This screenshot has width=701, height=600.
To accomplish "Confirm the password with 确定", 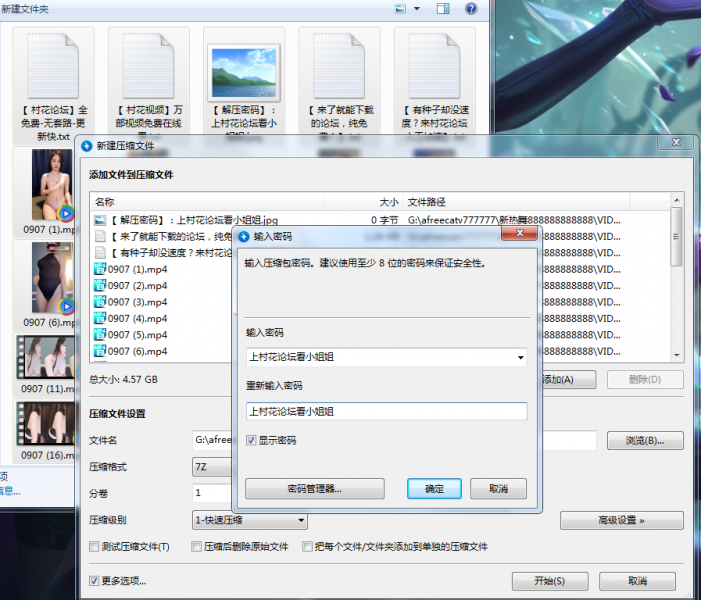I will click(434, 489).
